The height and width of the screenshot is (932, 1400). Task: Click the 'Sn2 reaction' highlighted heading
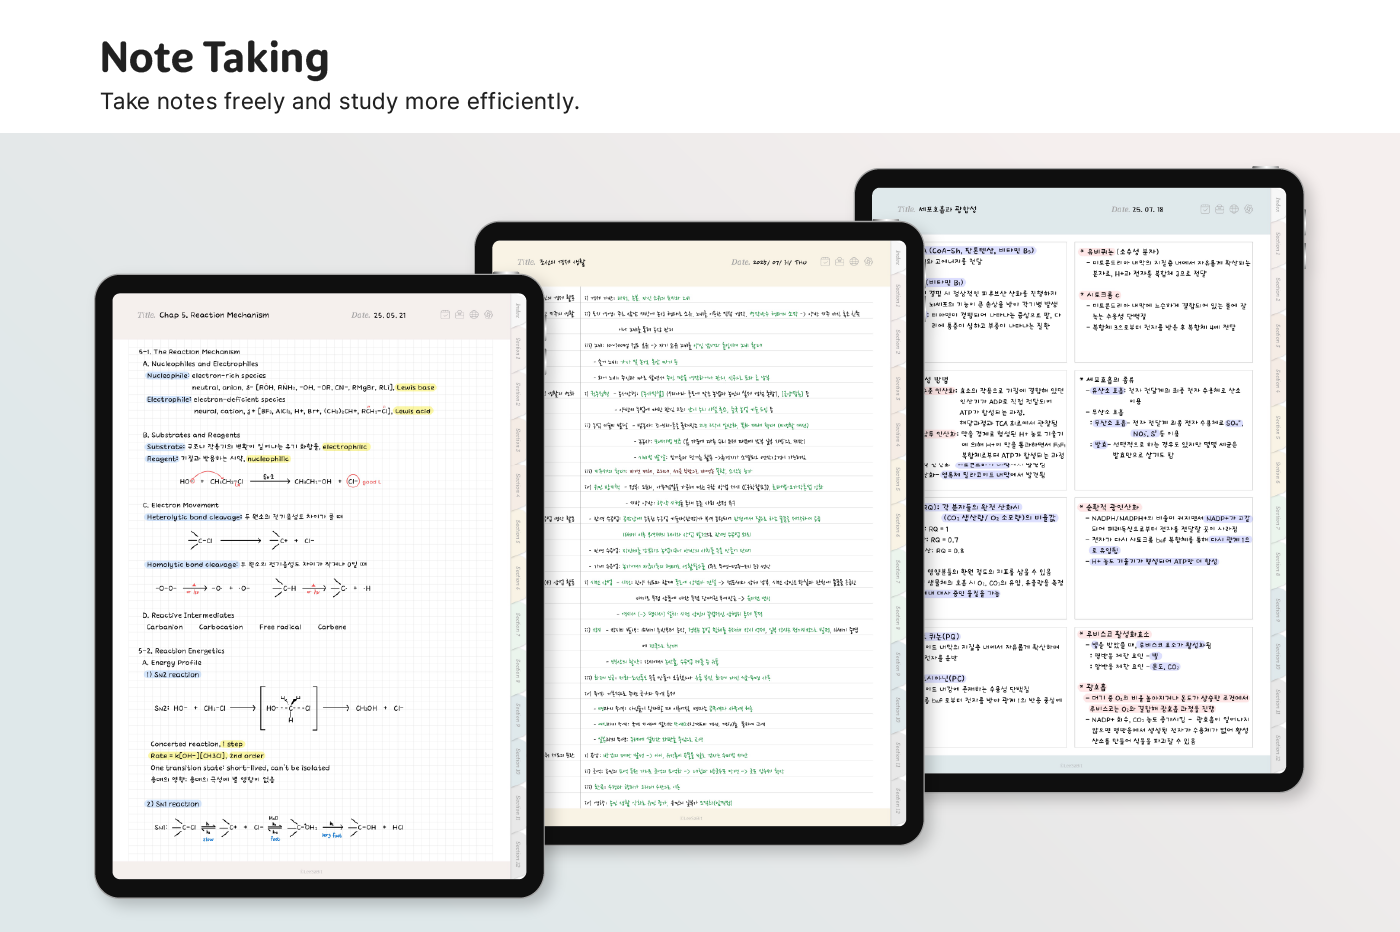(x=173, y=675)
